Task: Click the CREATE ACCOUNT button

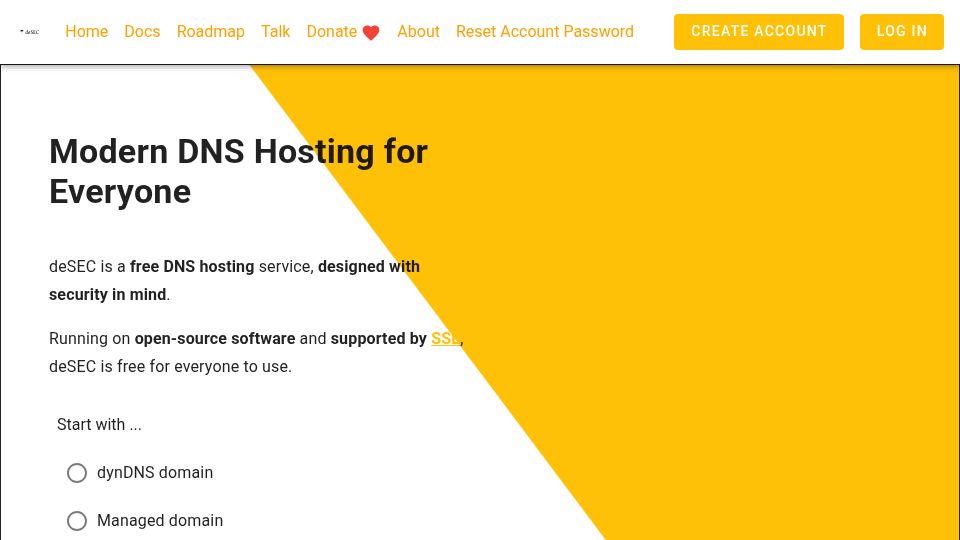Action: (759, 32)
